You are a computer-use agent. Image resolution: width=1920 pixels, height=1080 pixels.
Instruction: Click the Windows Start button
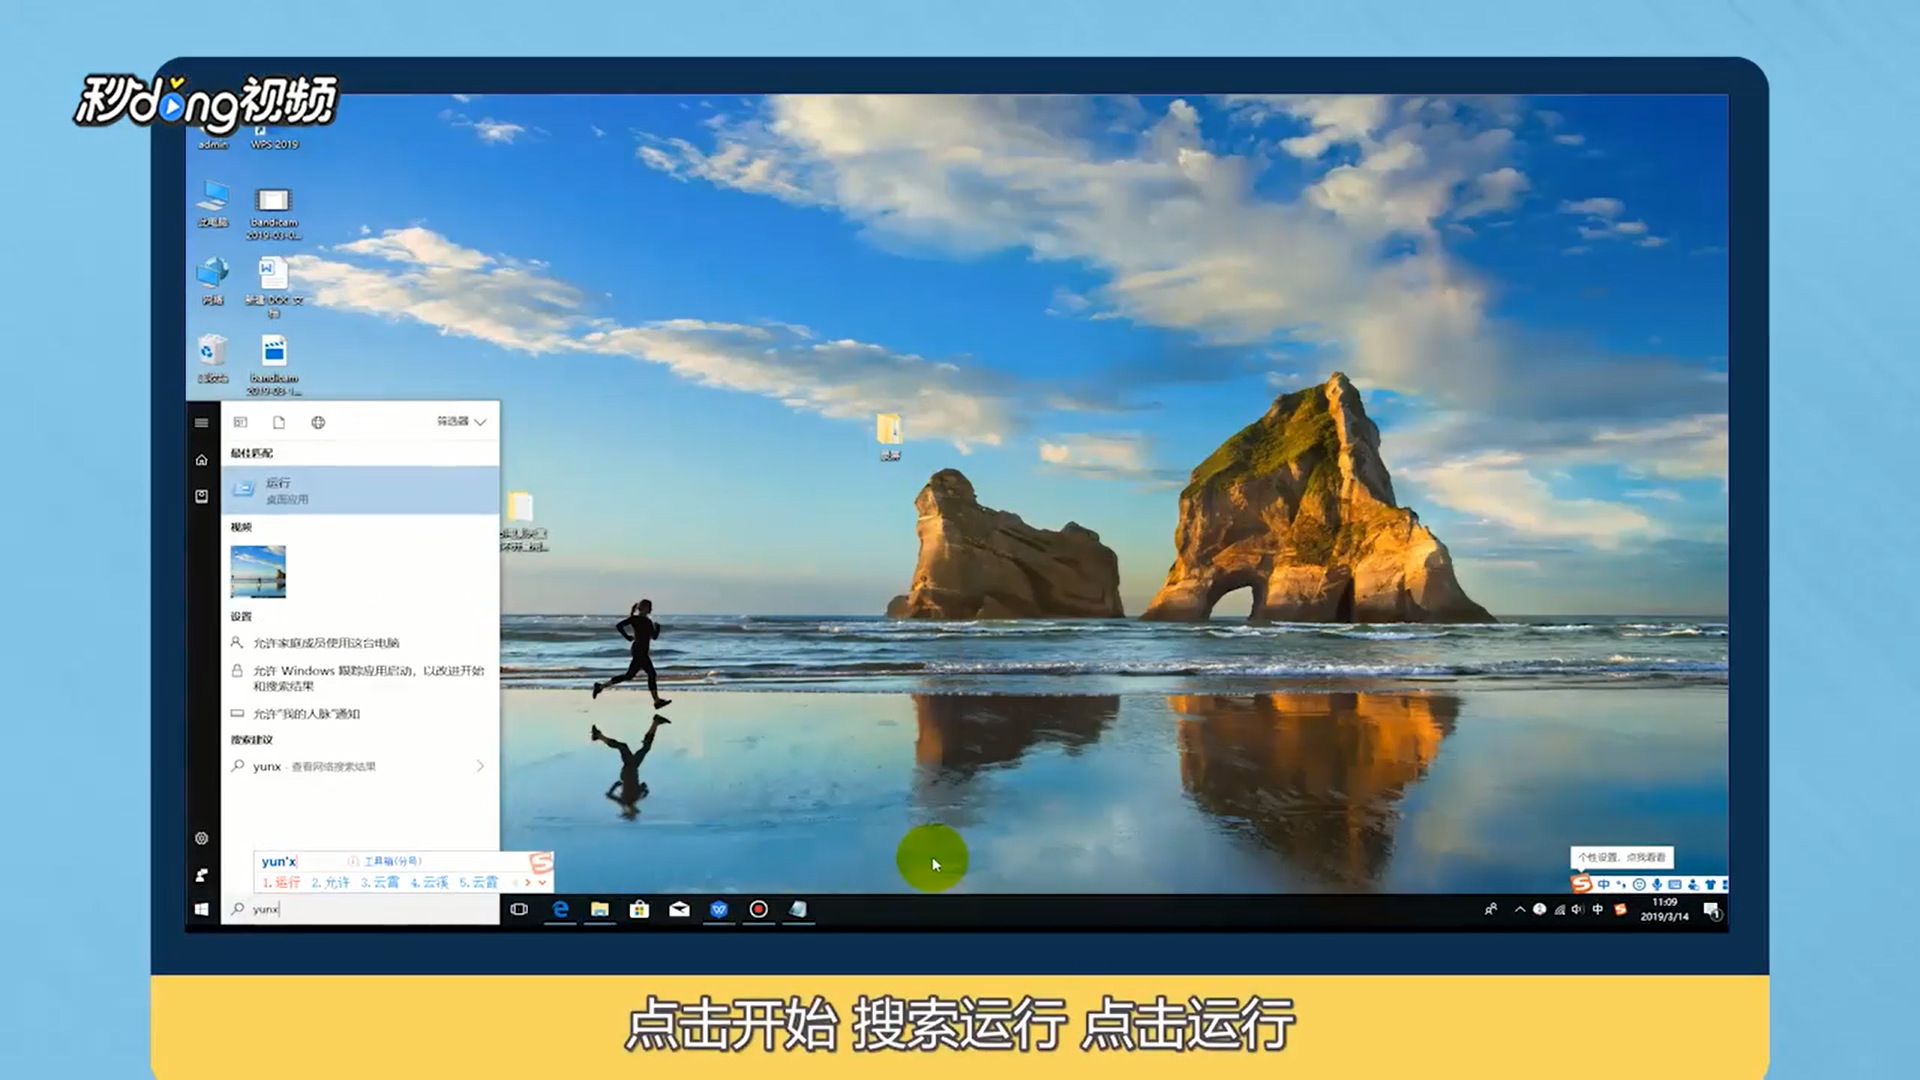click(x=201, y=909)
